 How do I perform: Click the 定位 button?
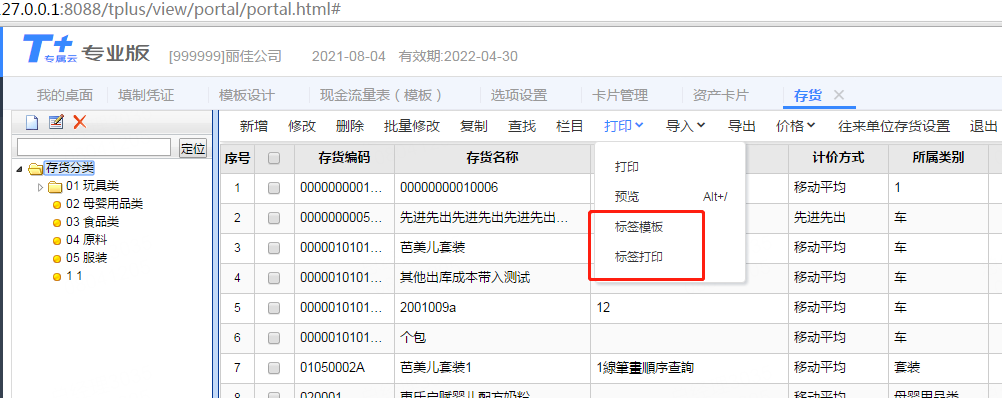pyautogui.click(x=193, y=148)
